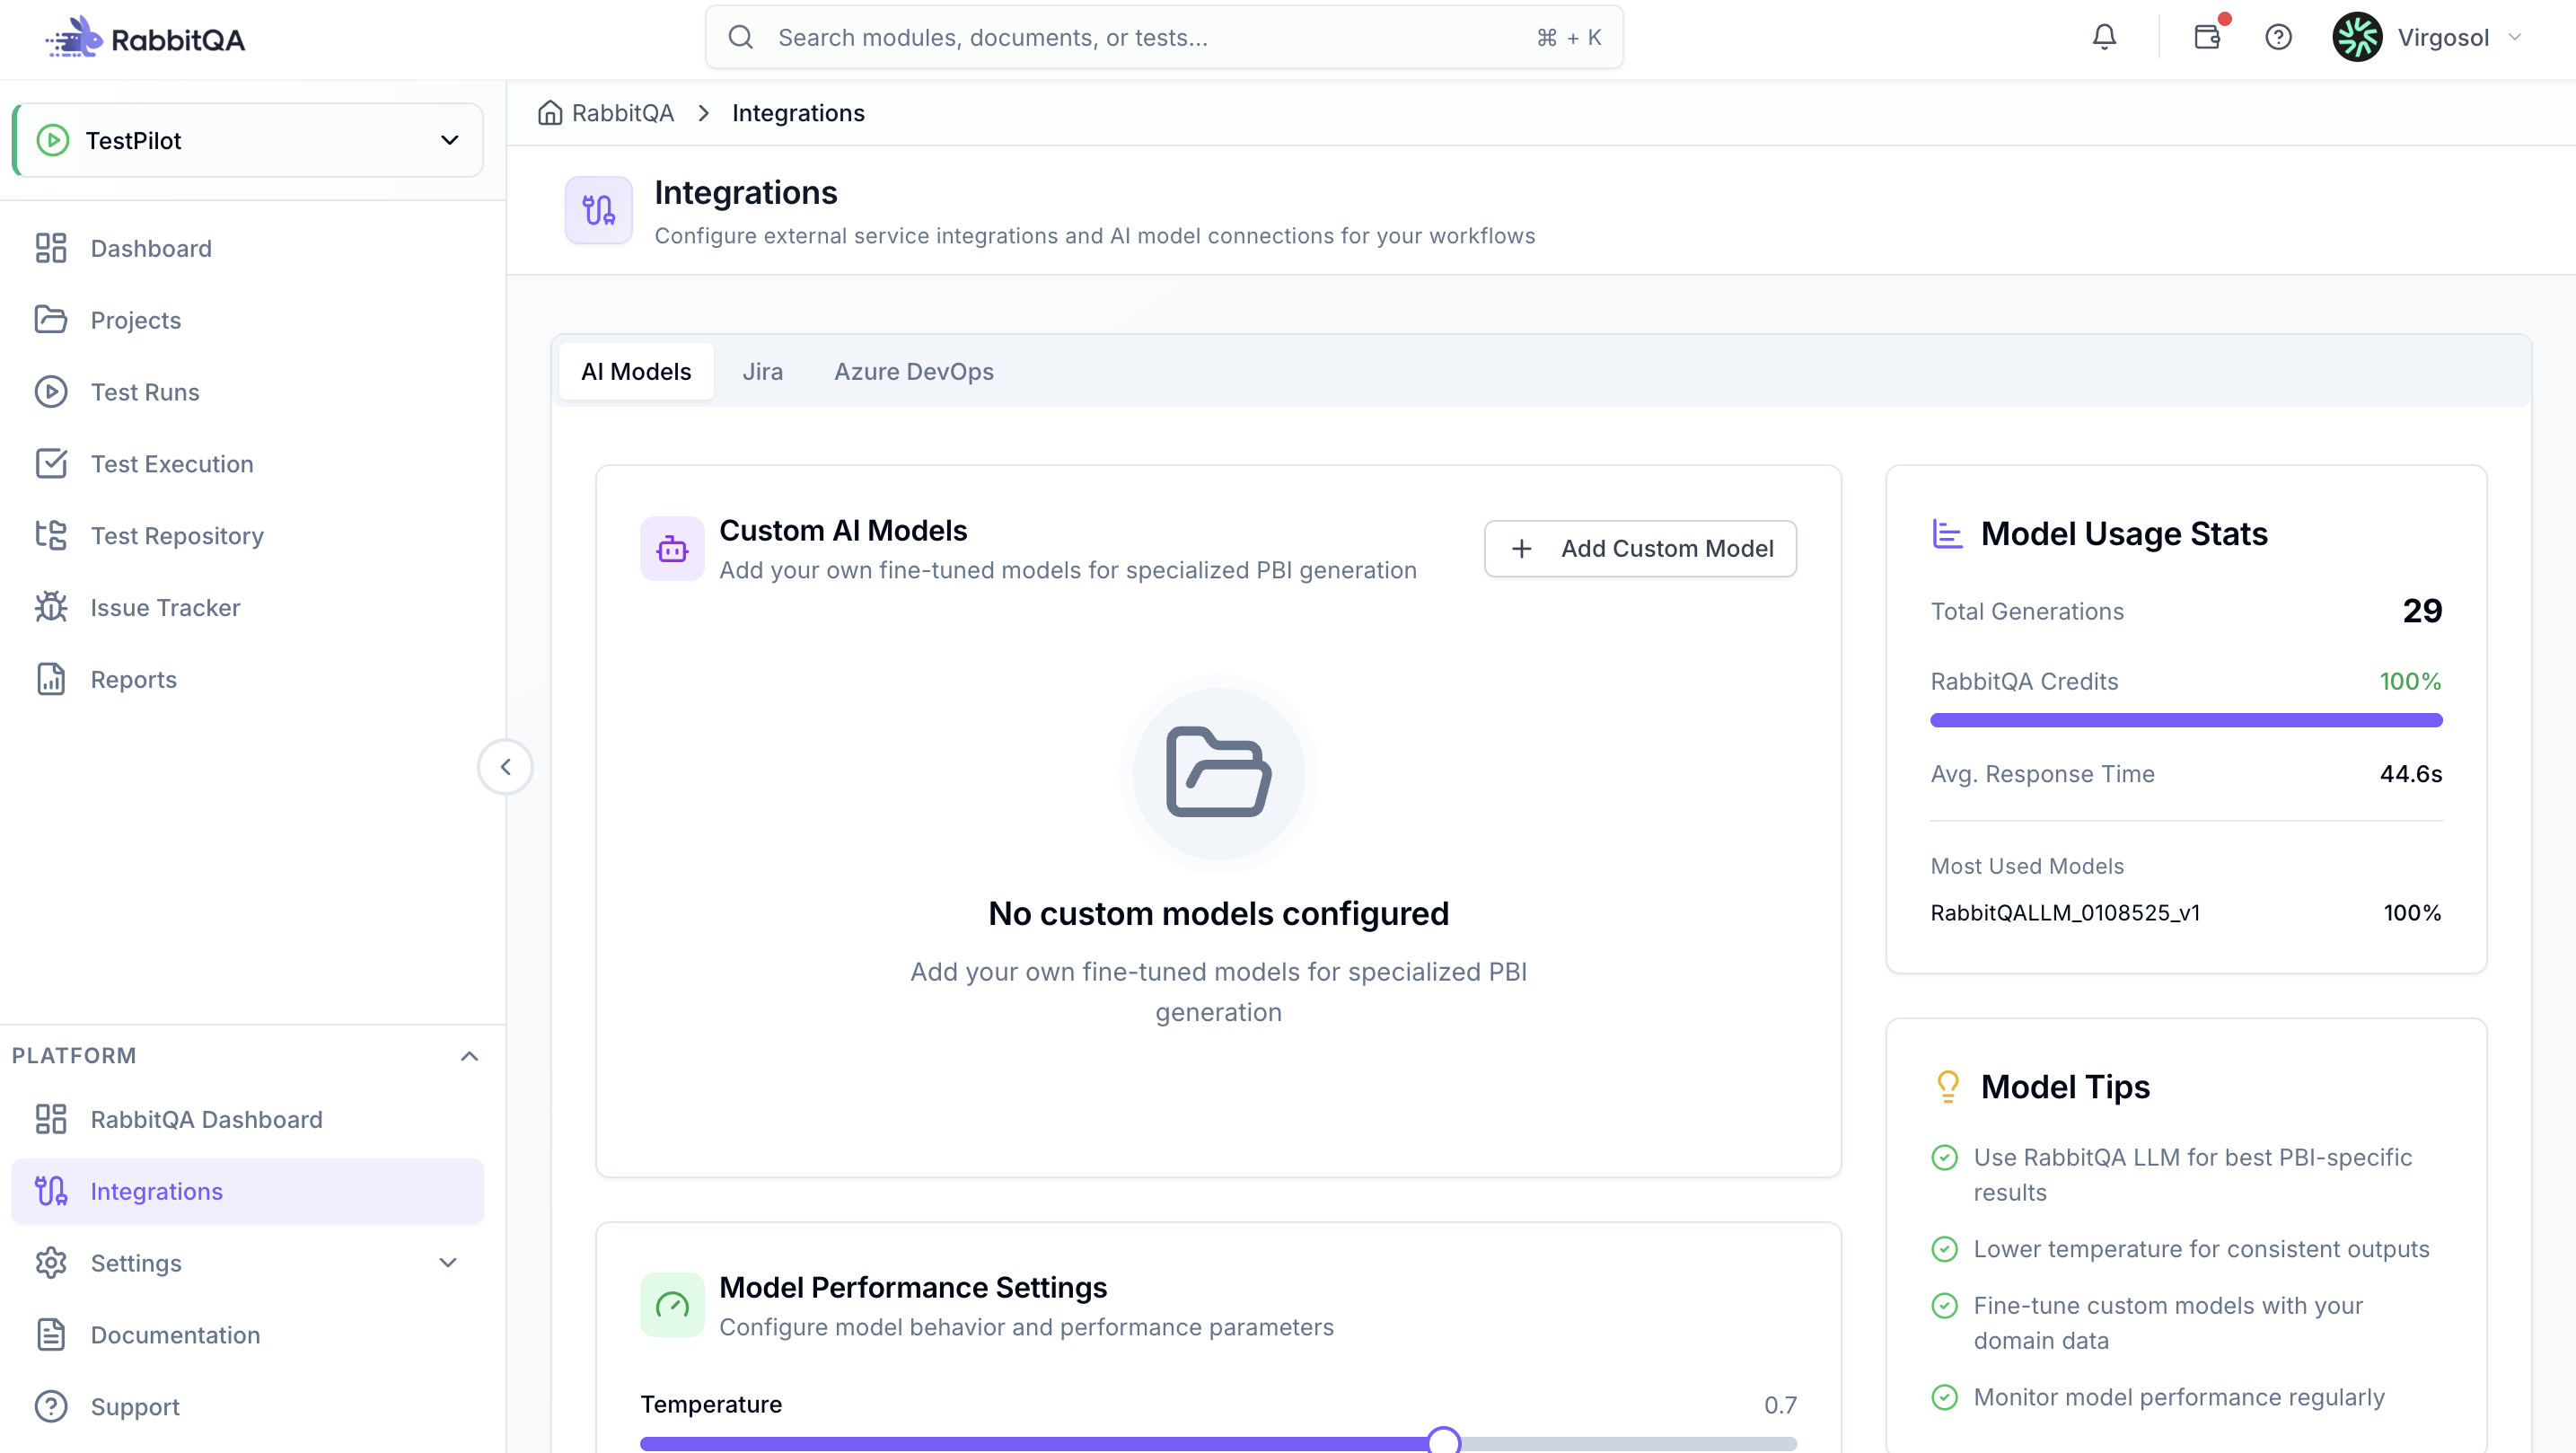
Task: Click 'No custom models configured' heading
Action: tap(1218, 913)
